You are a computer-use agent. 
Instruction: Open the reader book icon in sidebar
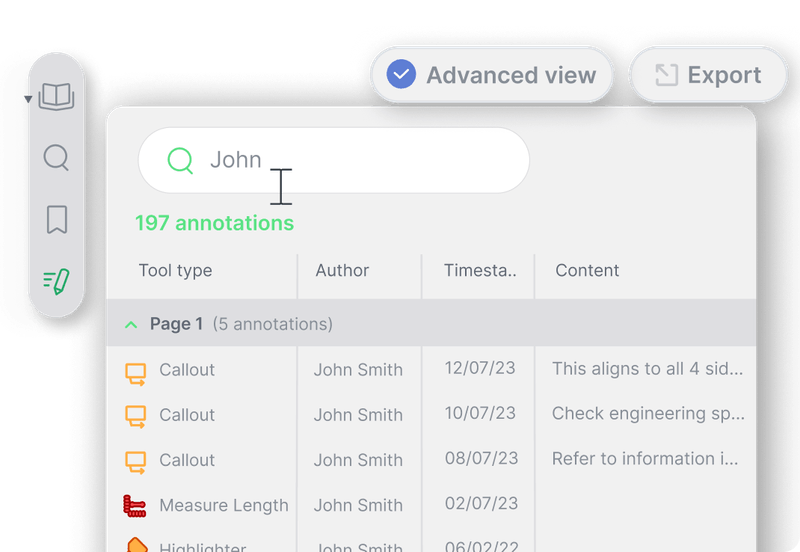pos(57,97)
